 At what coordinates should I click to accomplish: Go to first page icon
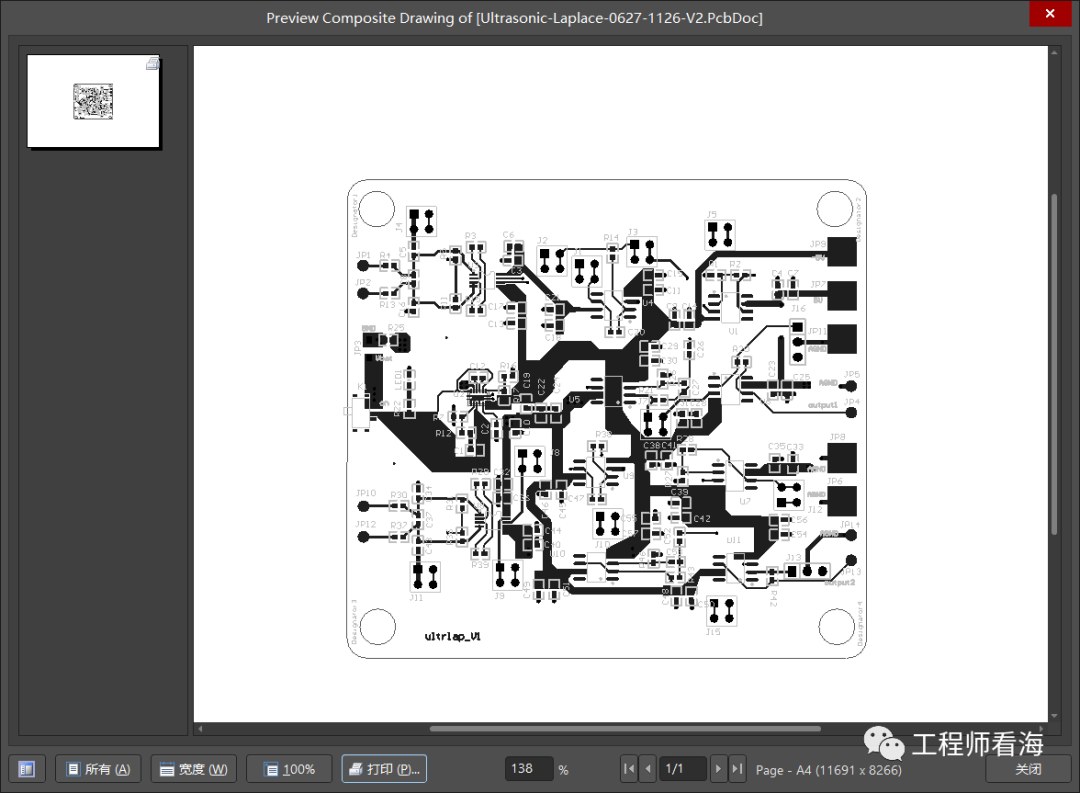(628, 769)
